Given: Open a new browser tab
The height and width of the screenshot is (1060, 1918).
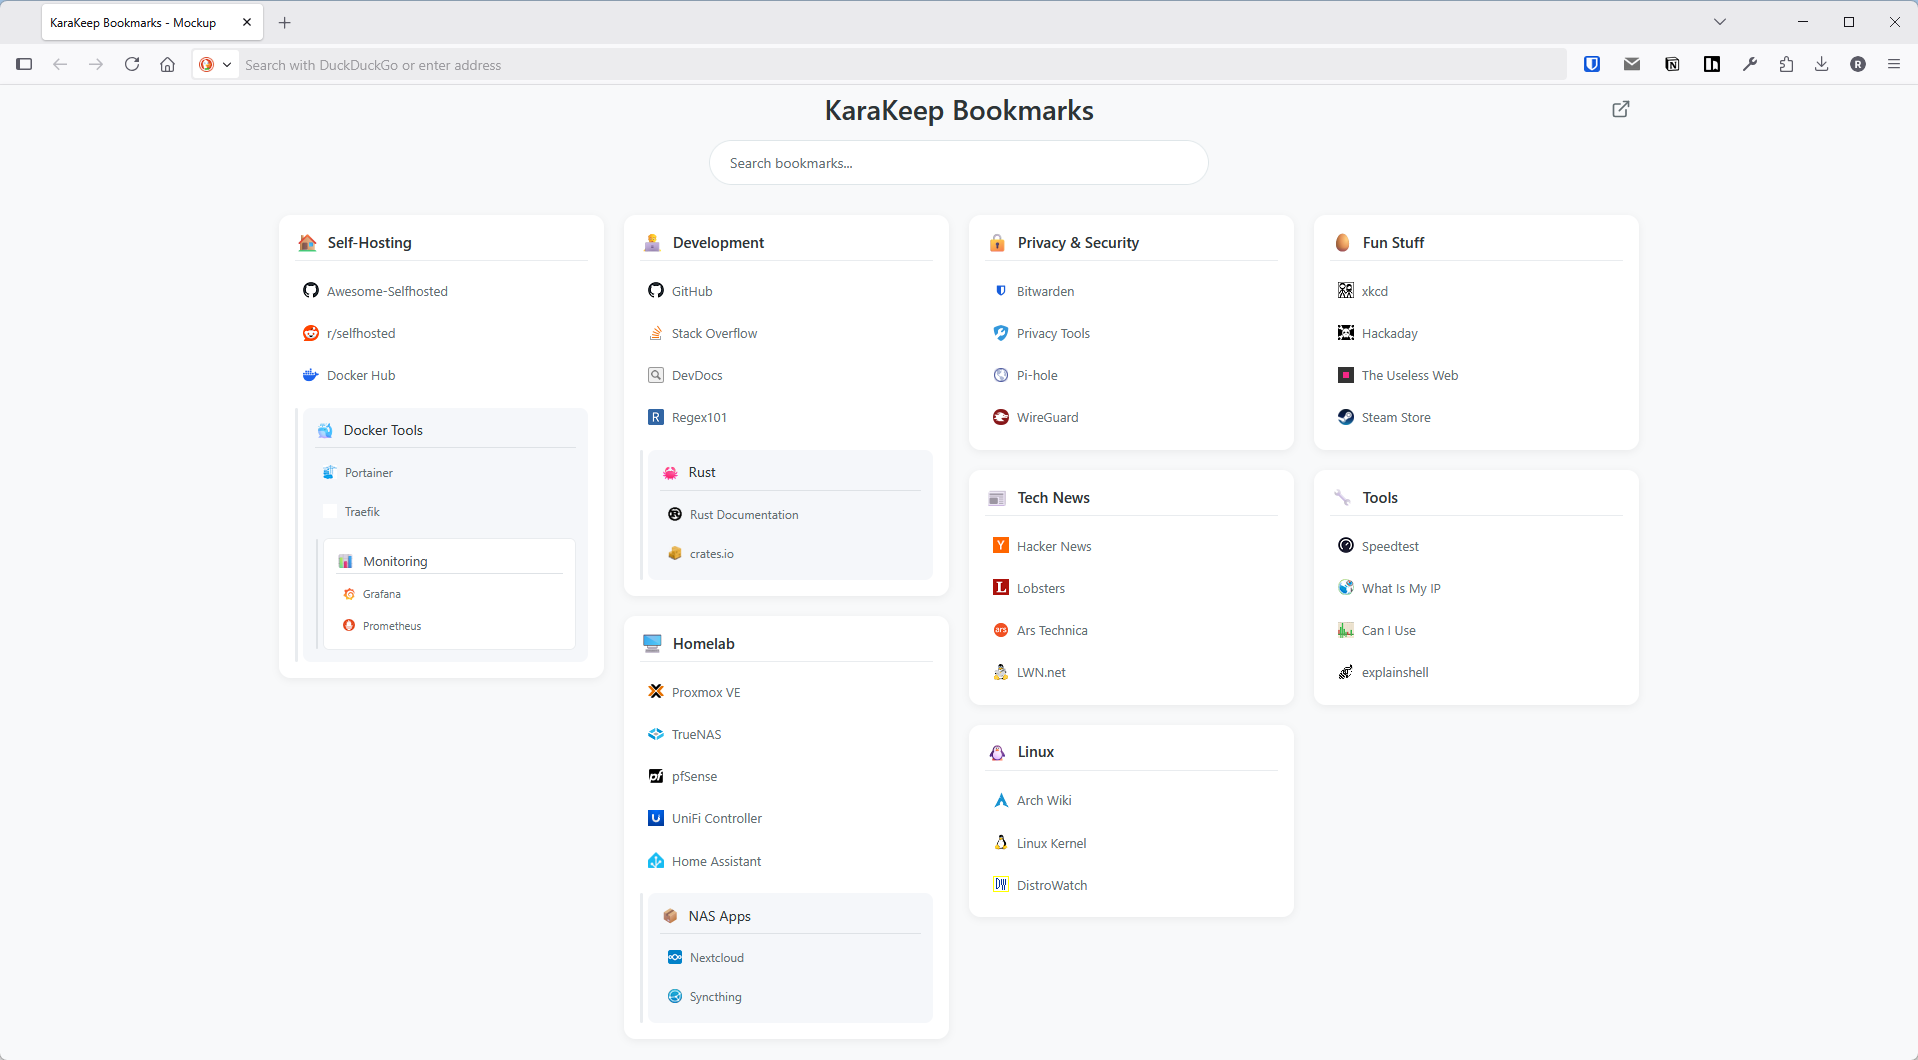Looking at the screenshot, I should point(285,22).
